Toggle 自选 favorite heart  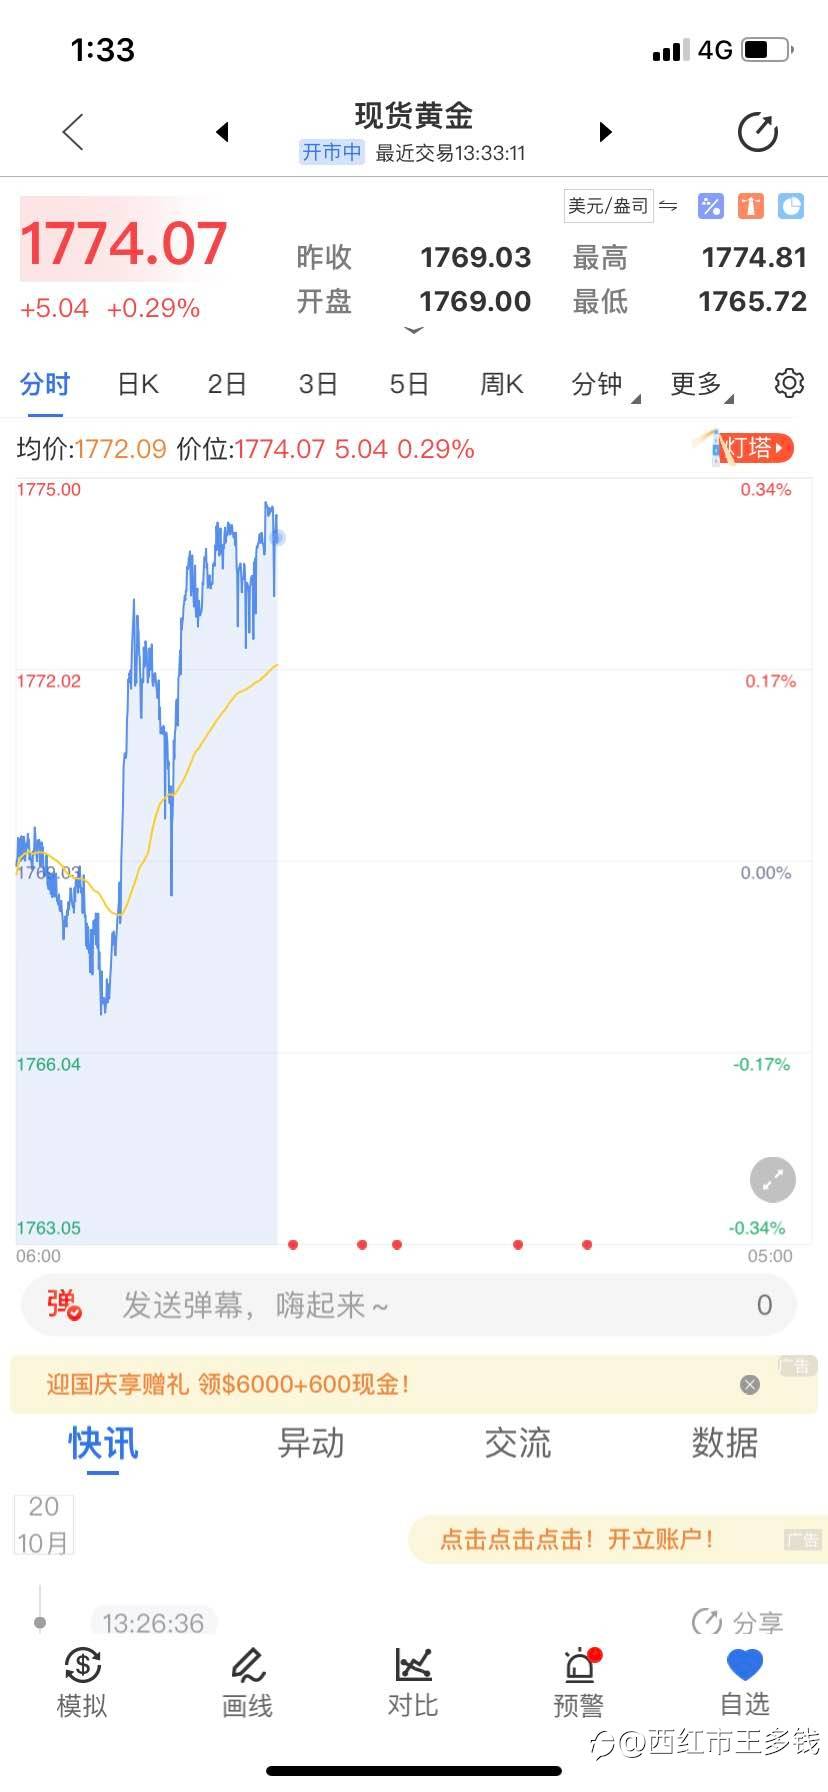click(x=745, y=1683)
